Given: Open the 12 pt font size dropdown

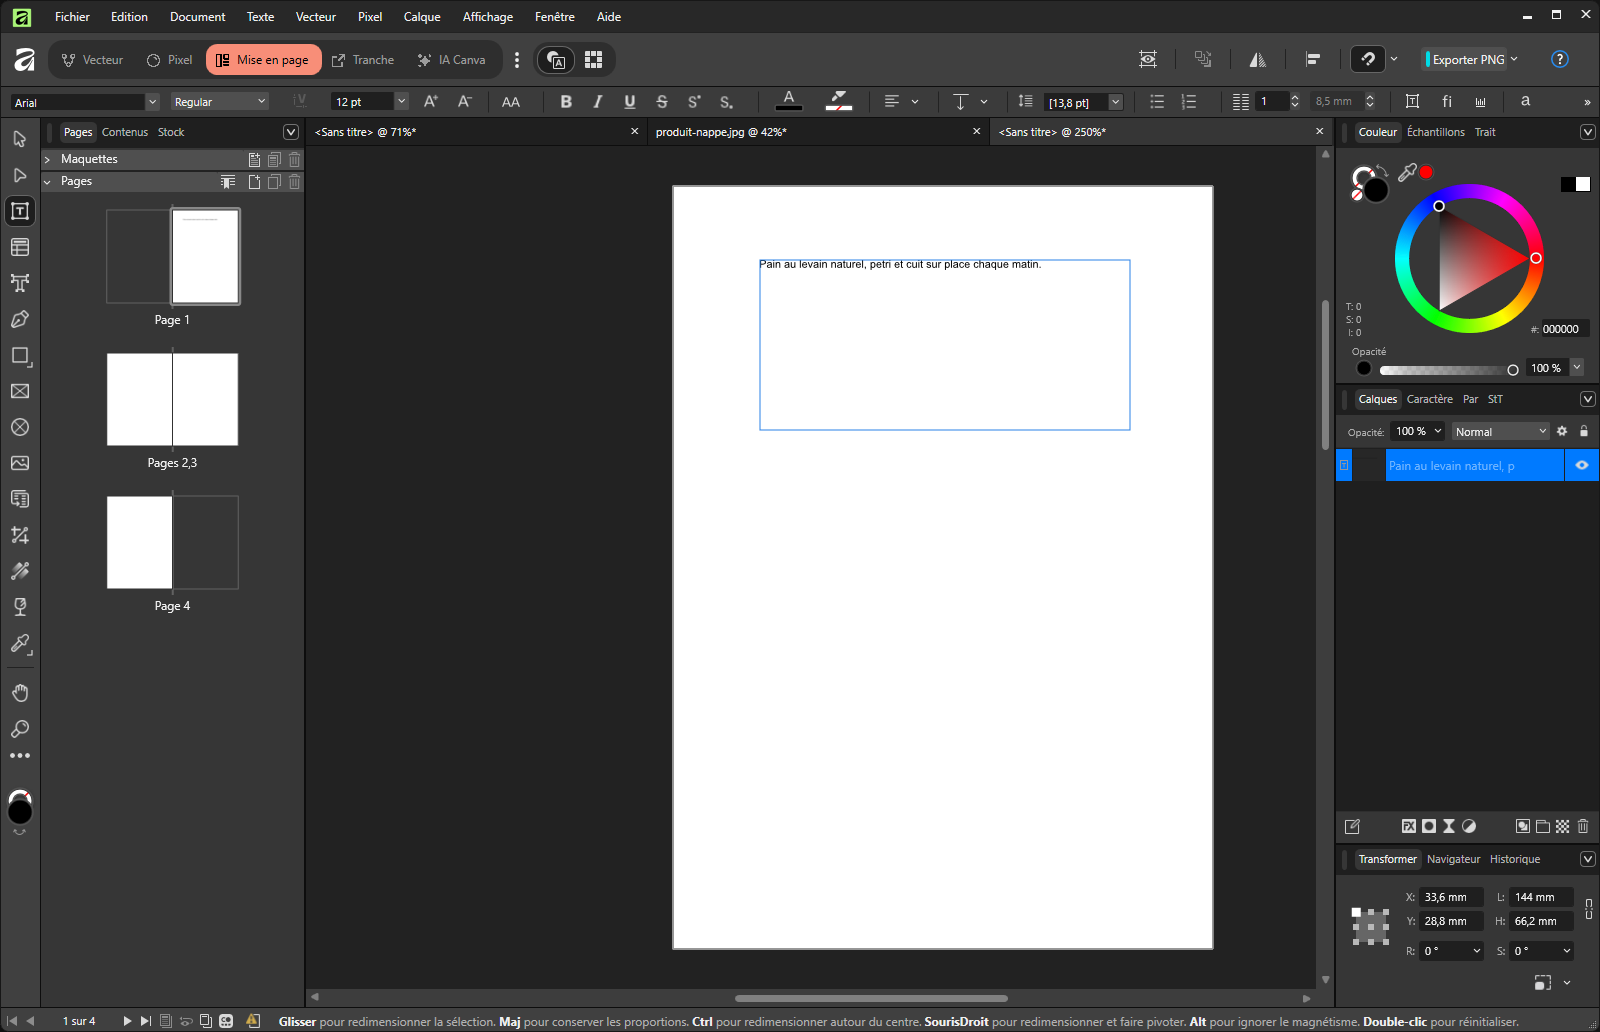Looking at the screenshot, I should pyautogui.click(x=402, y=102).
